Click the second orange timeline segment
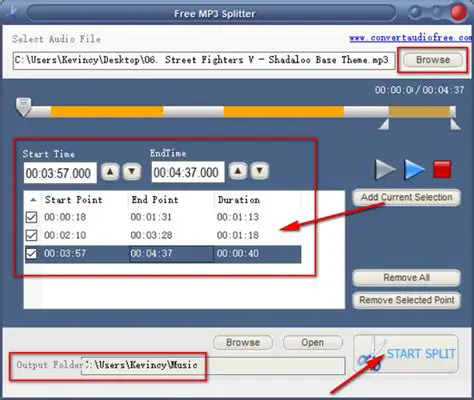The height and width of the screenshot is (400, 474). pos(284,112)
